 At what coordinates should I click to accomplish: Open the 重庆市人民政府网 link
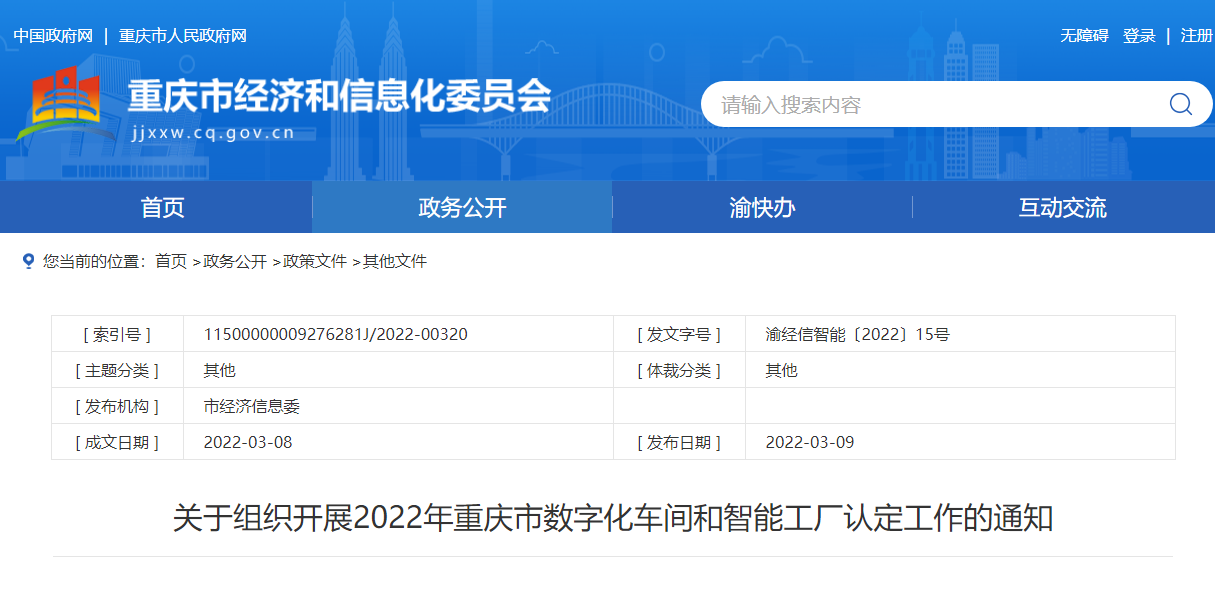pos(182,36)
